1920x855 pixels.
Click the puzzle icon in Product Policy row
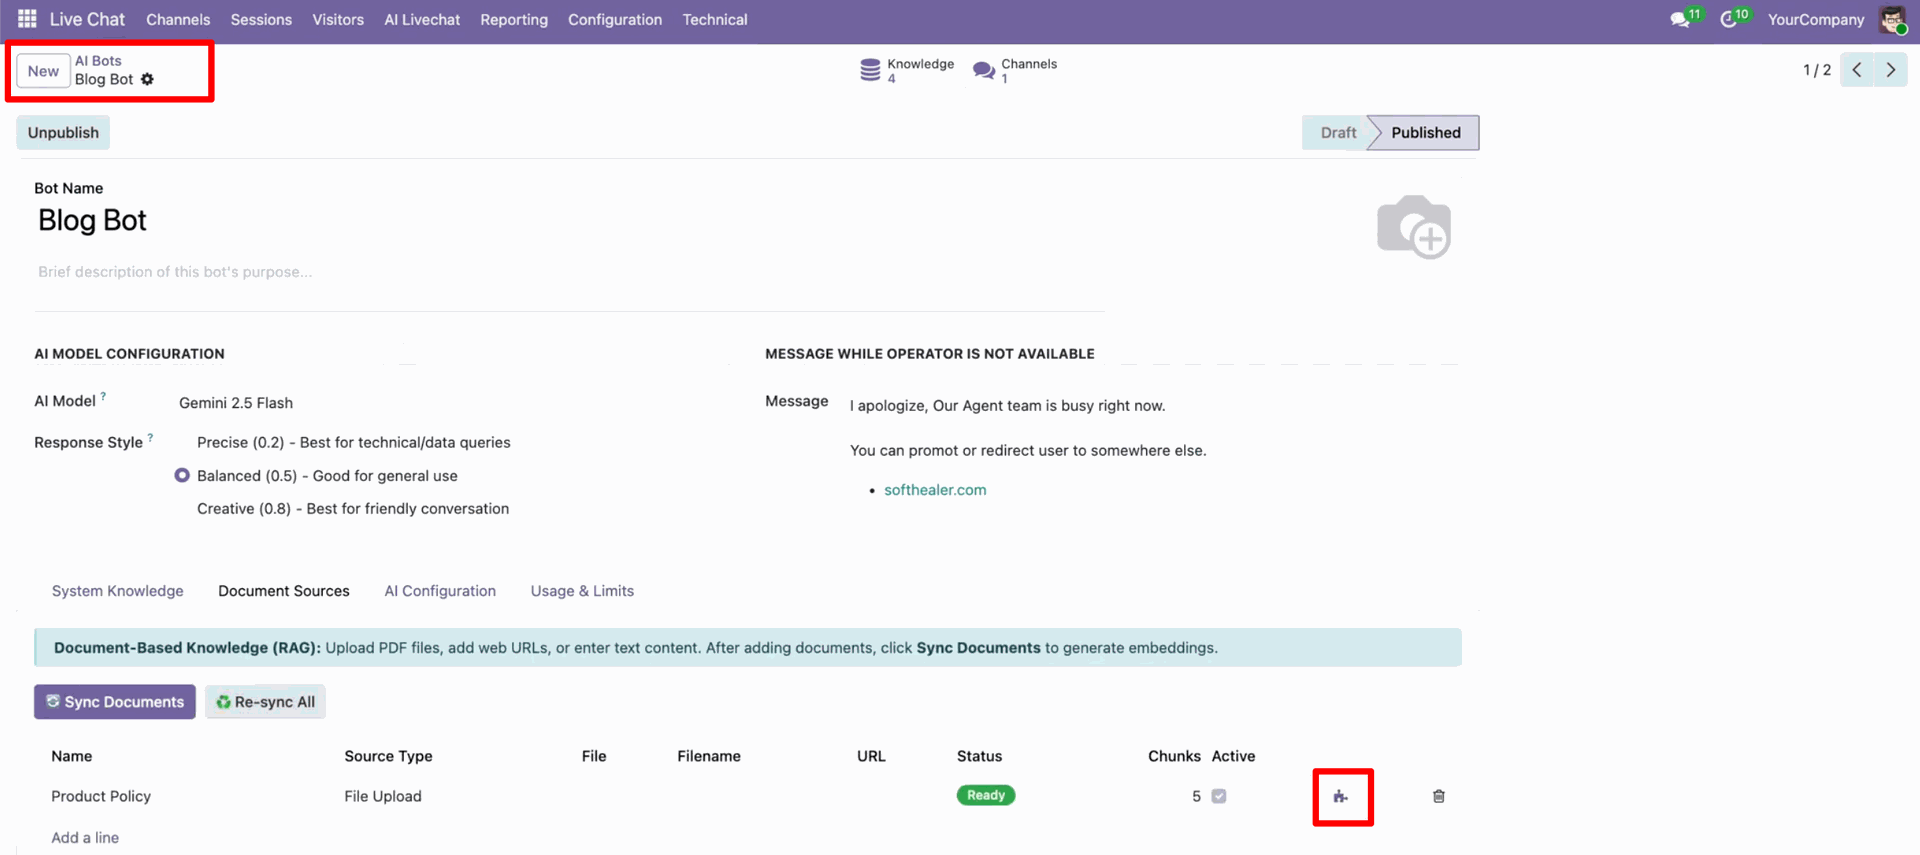(x=1341, y=796)
